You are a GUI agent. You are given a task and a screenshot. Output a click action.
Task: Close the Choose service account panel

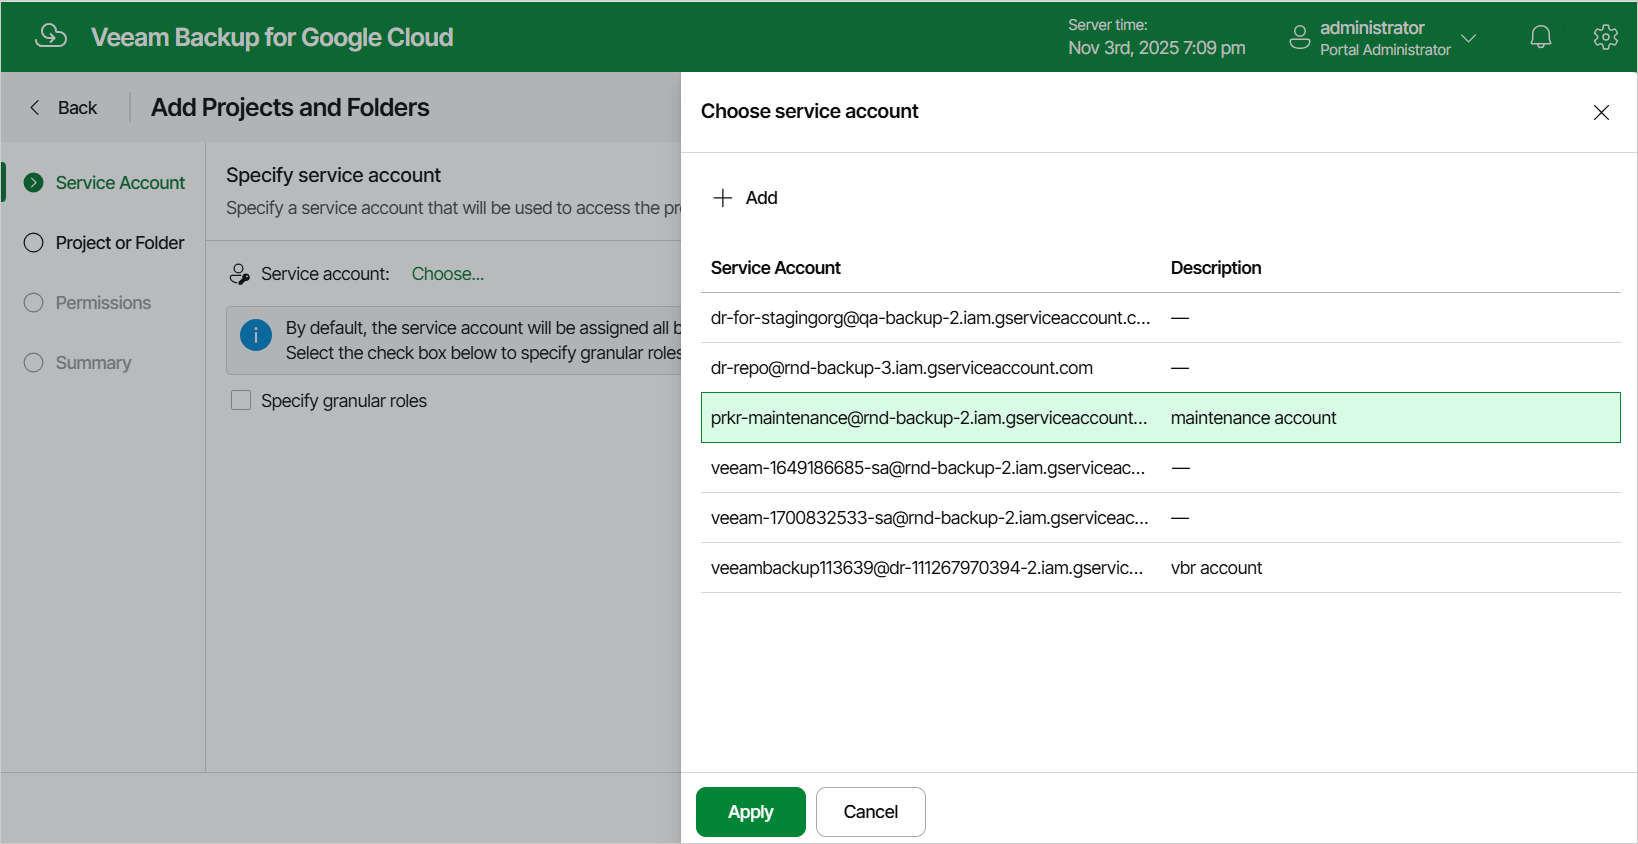click(1601, 112)
